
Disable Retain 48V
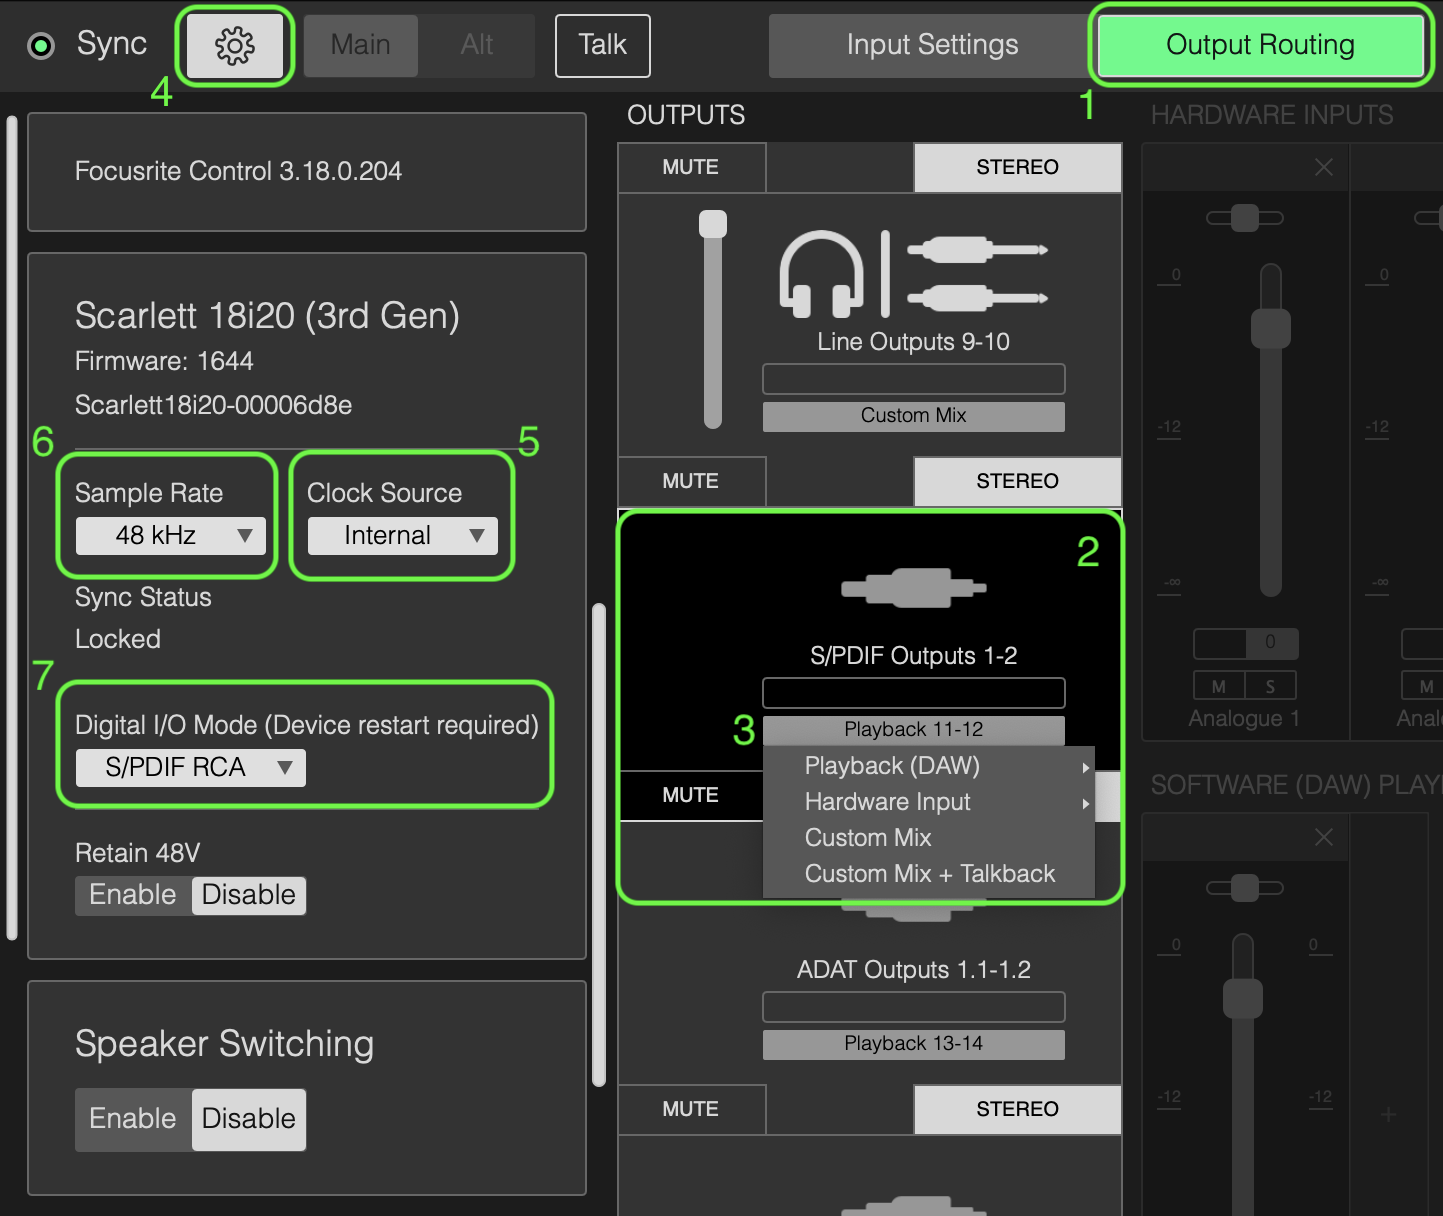click(x=248, y=895)
